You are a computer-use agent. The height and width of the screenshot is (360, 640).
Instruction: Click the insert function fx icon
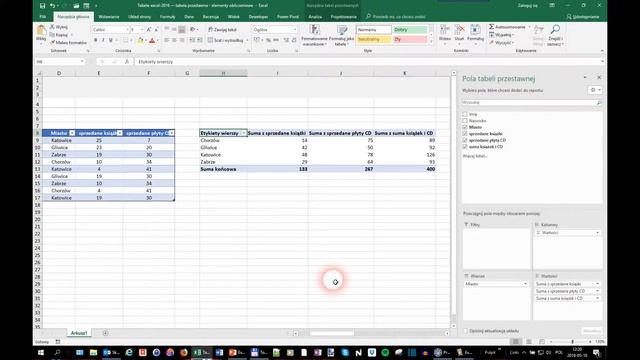click(x=127, y=62)
